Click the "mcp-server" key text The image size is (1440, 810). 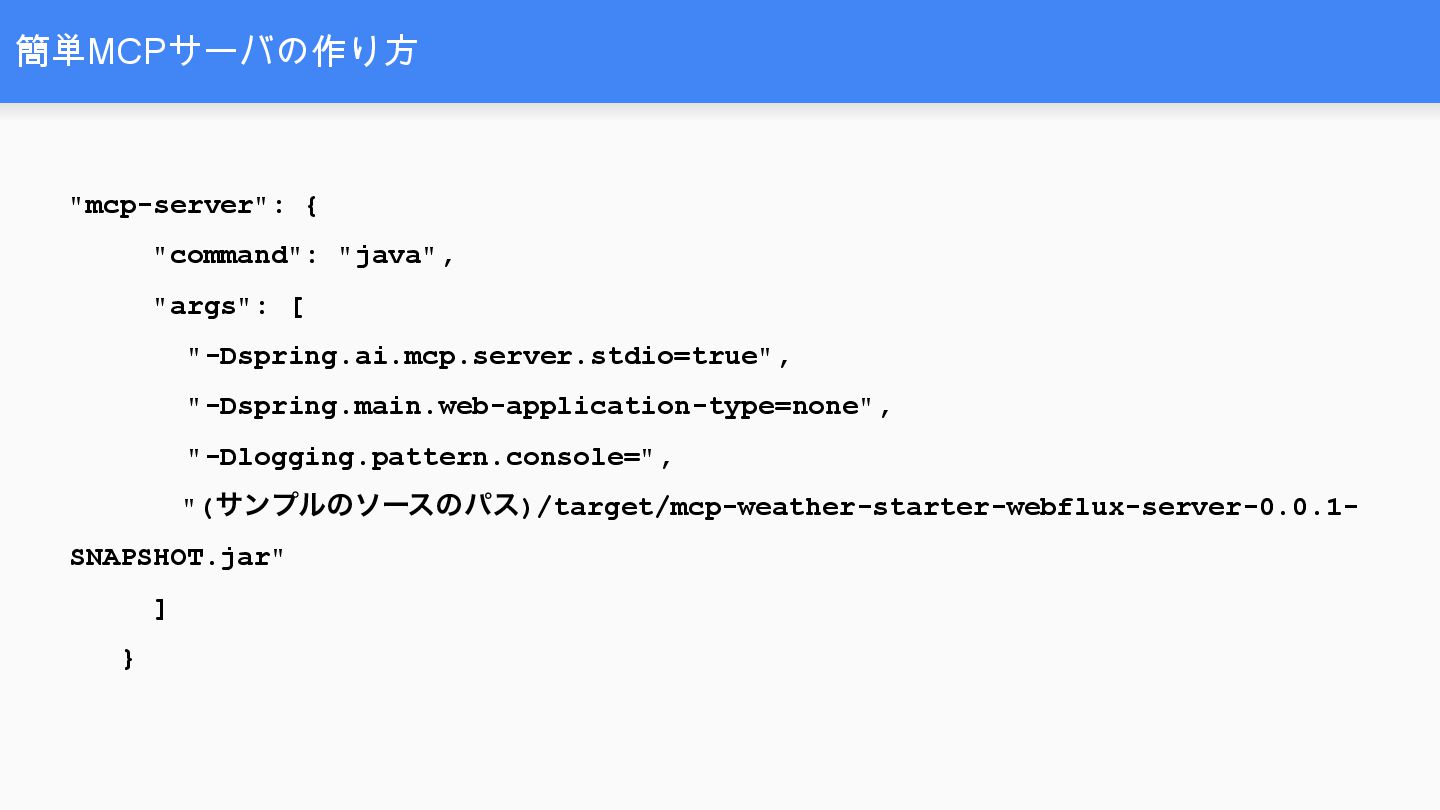coord(170,206)
